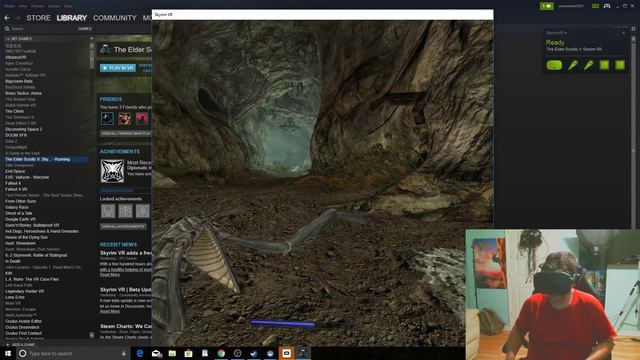Select the running Elder Scrolls V row
Image resolution: width=640 pixels, height=360 pixels.
[46, 159]
